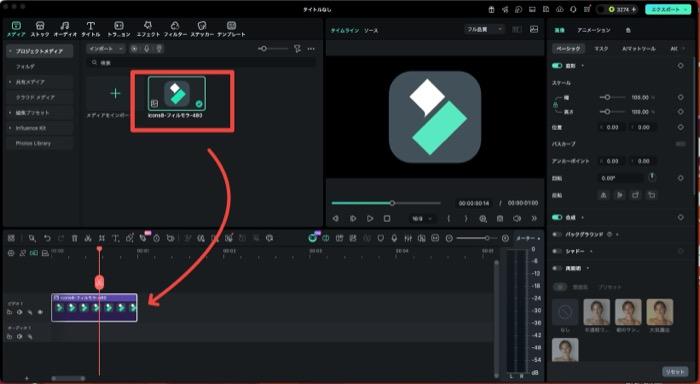Play the preview

(x=370, y=219)
